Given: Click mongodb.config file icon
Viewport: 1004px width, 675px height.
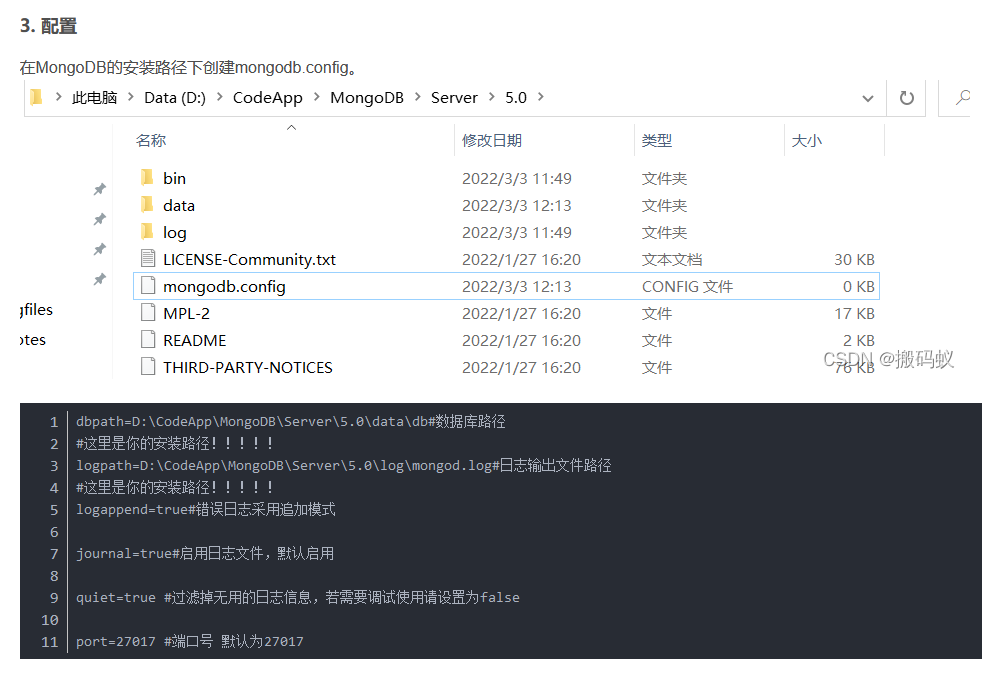Looking at the screenshot, I should [x=148, y=286].
